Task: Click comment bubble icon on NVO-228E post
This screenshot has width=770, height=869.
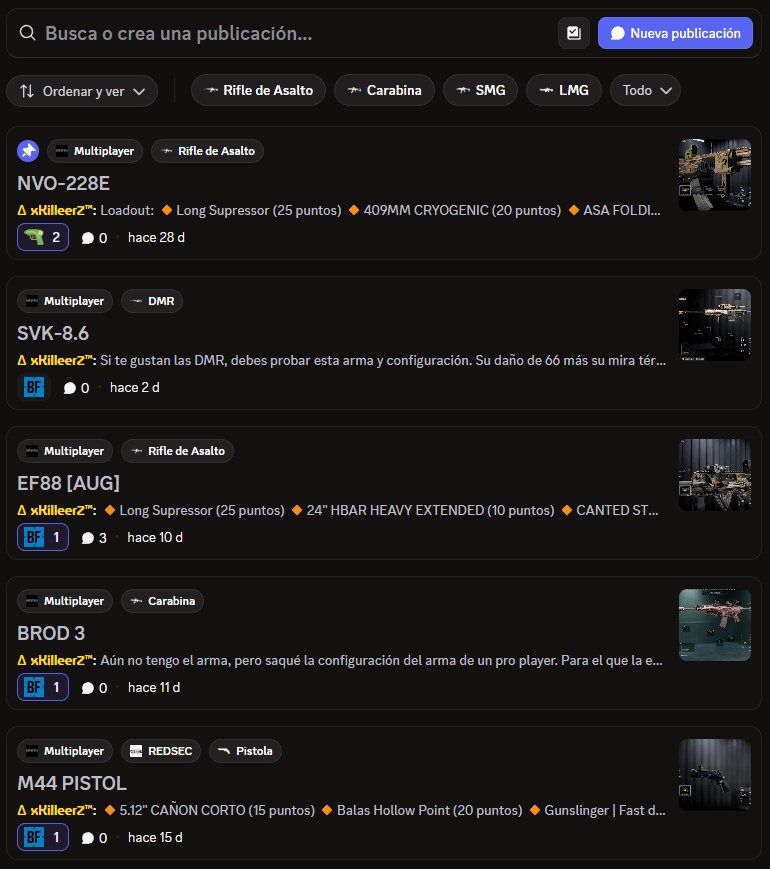Action: coord(88,238)
